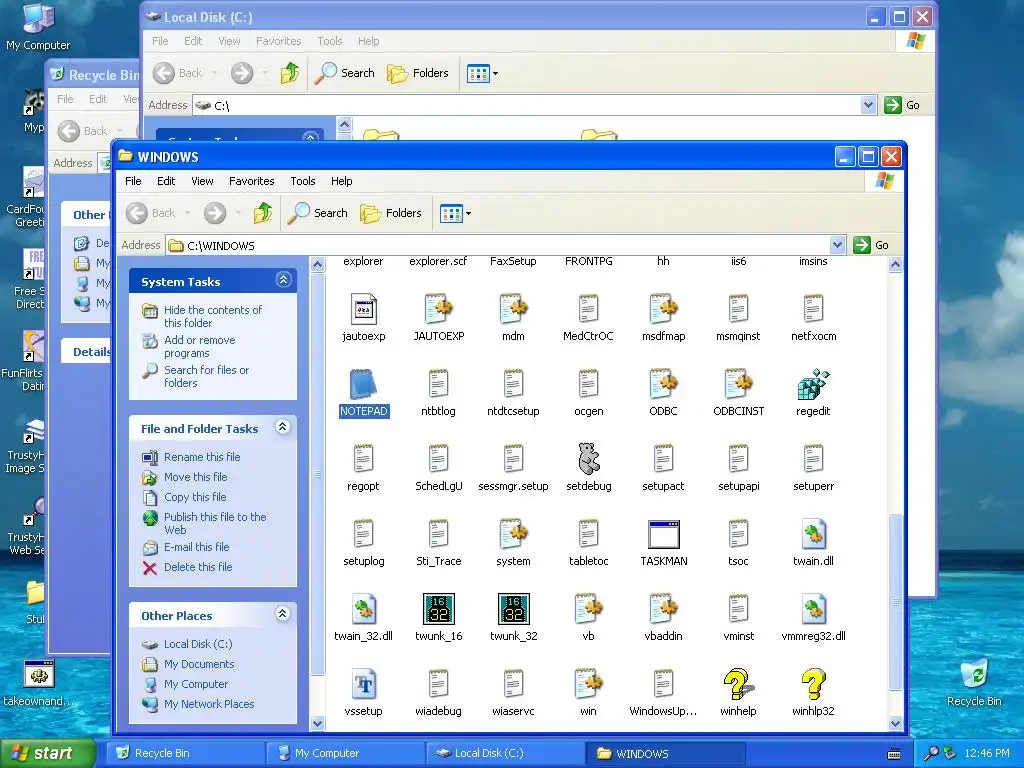Click Publish this file to the Web
Screen dimensions: 1024x768
click(215, 523)
